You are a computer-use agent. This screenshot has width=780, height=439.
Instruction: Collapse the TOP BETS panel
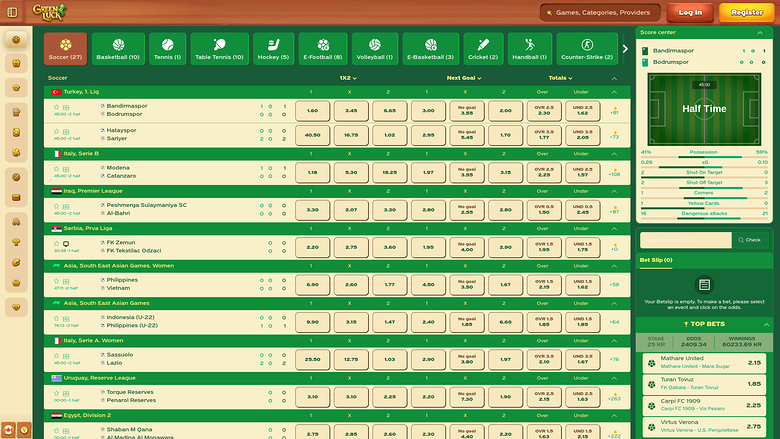pyautogui.click(x=766, y=325)
